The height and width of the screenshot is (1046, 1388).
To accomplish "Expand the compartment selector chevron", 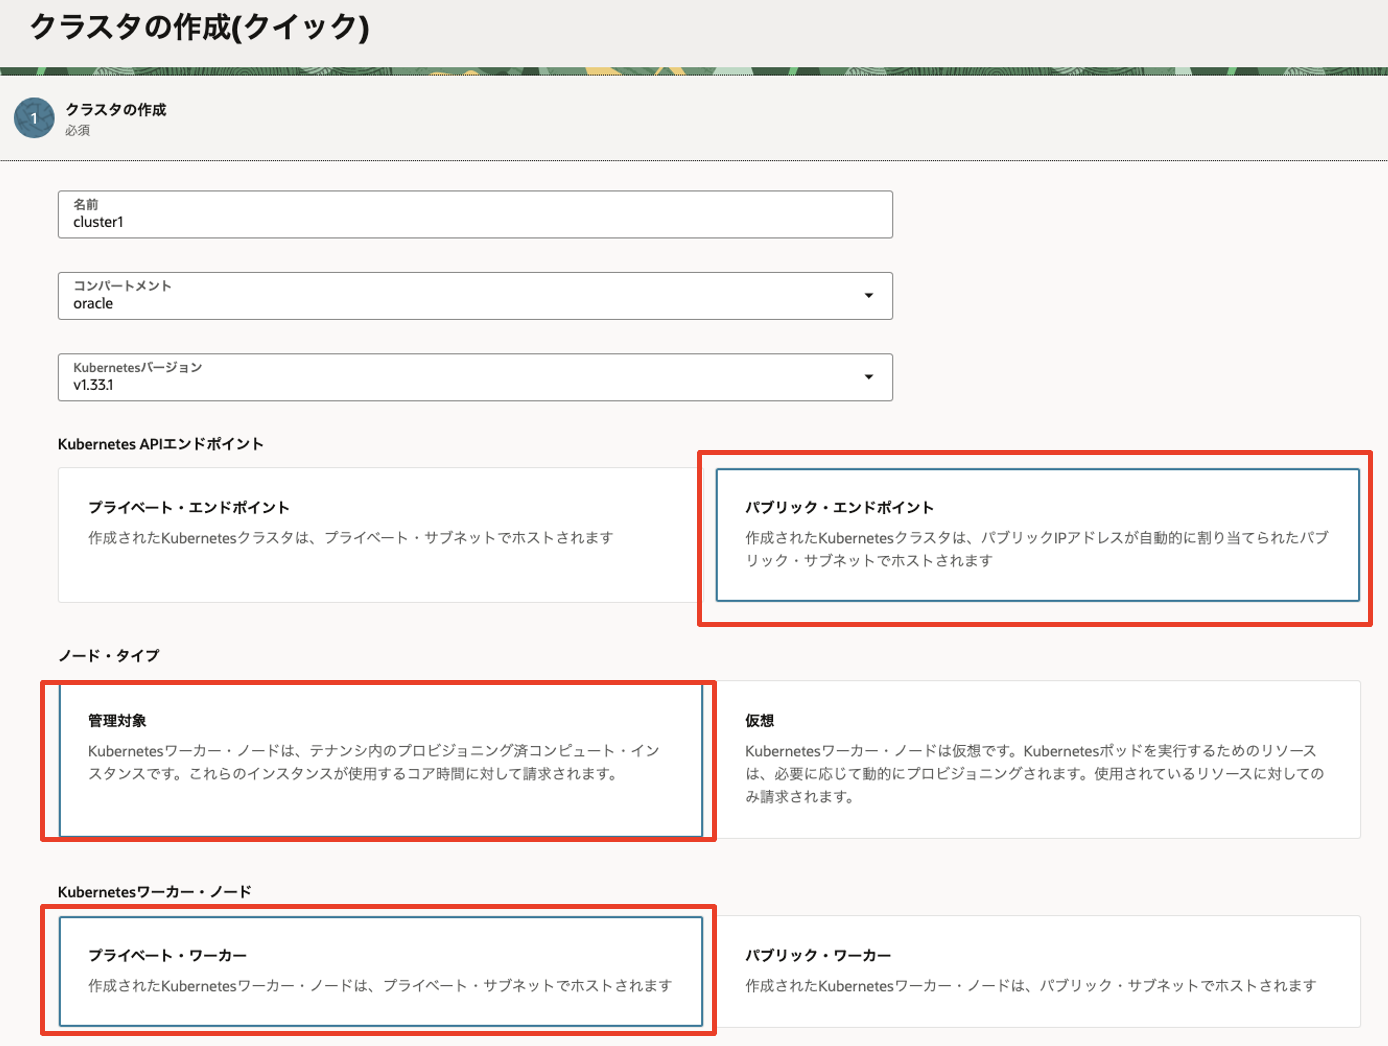I will click(869, 296).
